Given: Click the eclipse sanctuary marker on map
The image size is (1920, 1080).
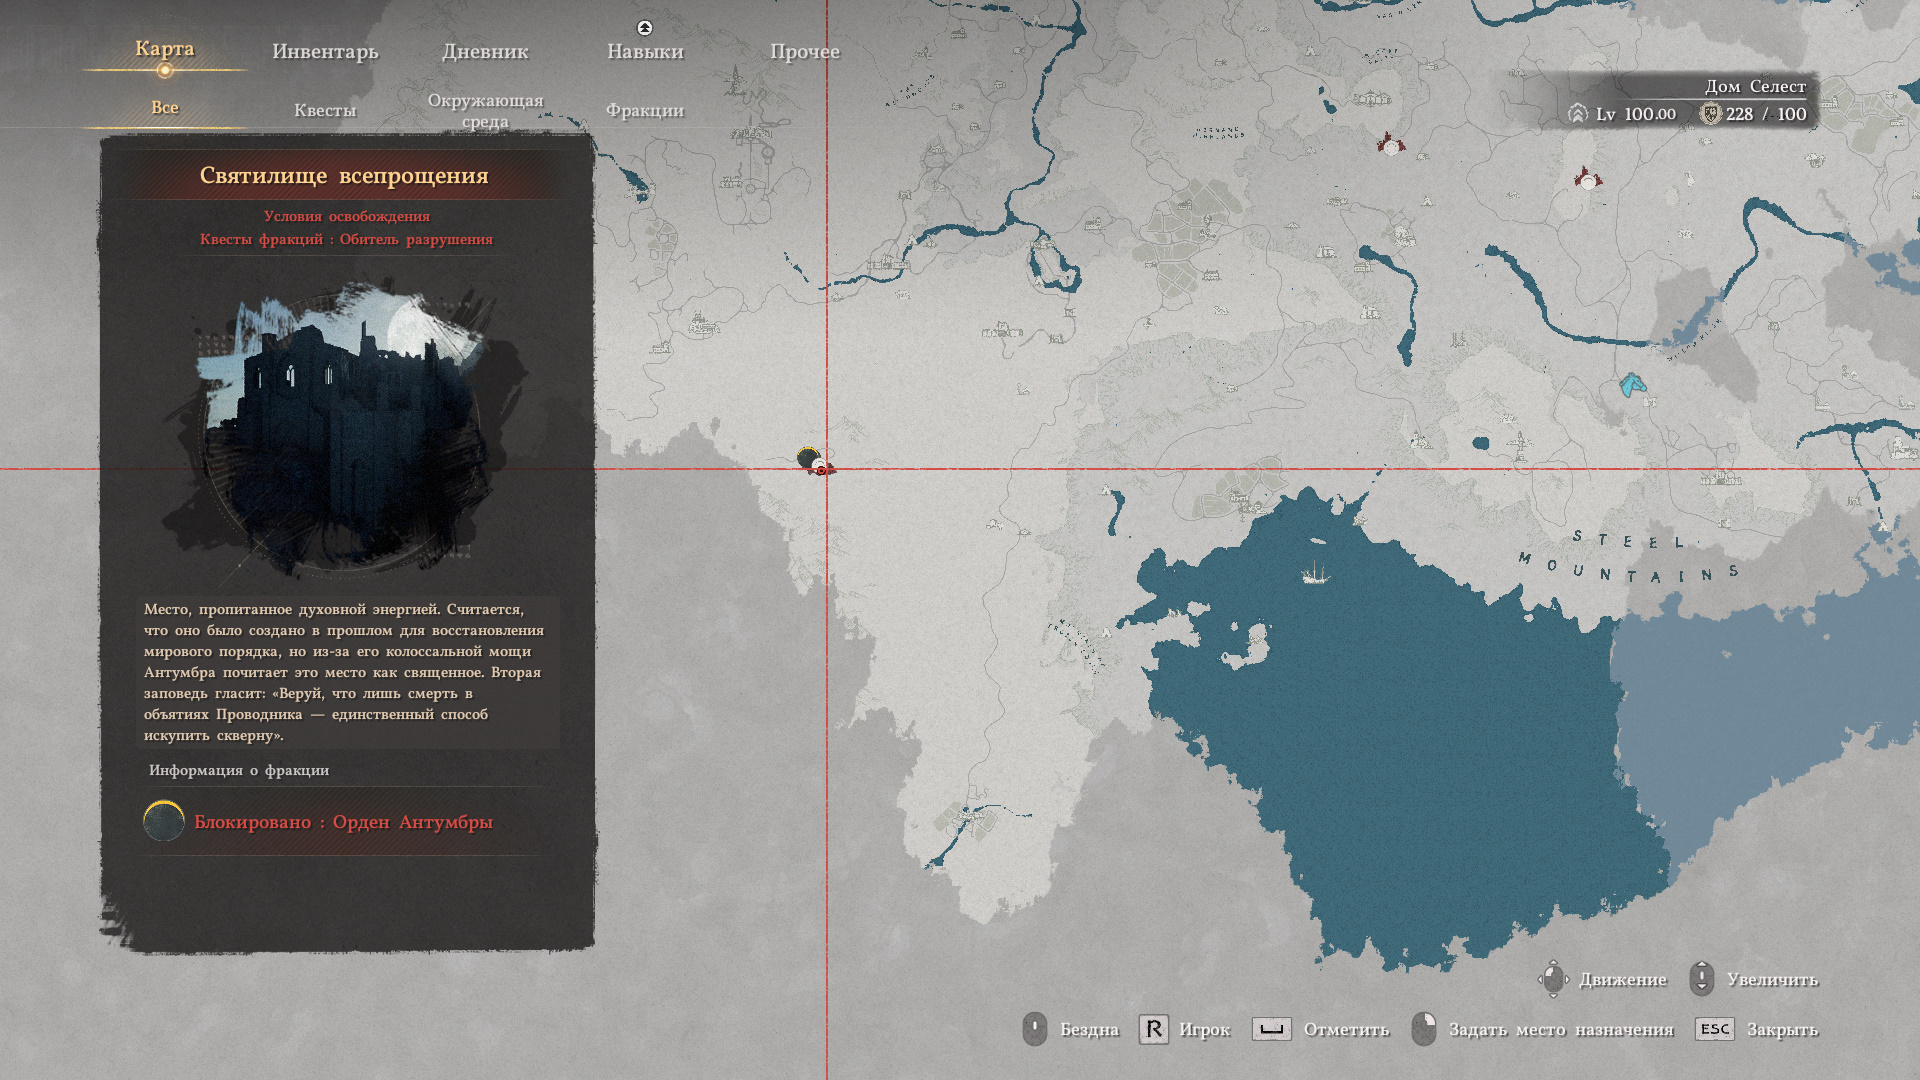Looking at the screenshot, I should tap(808, 458).
